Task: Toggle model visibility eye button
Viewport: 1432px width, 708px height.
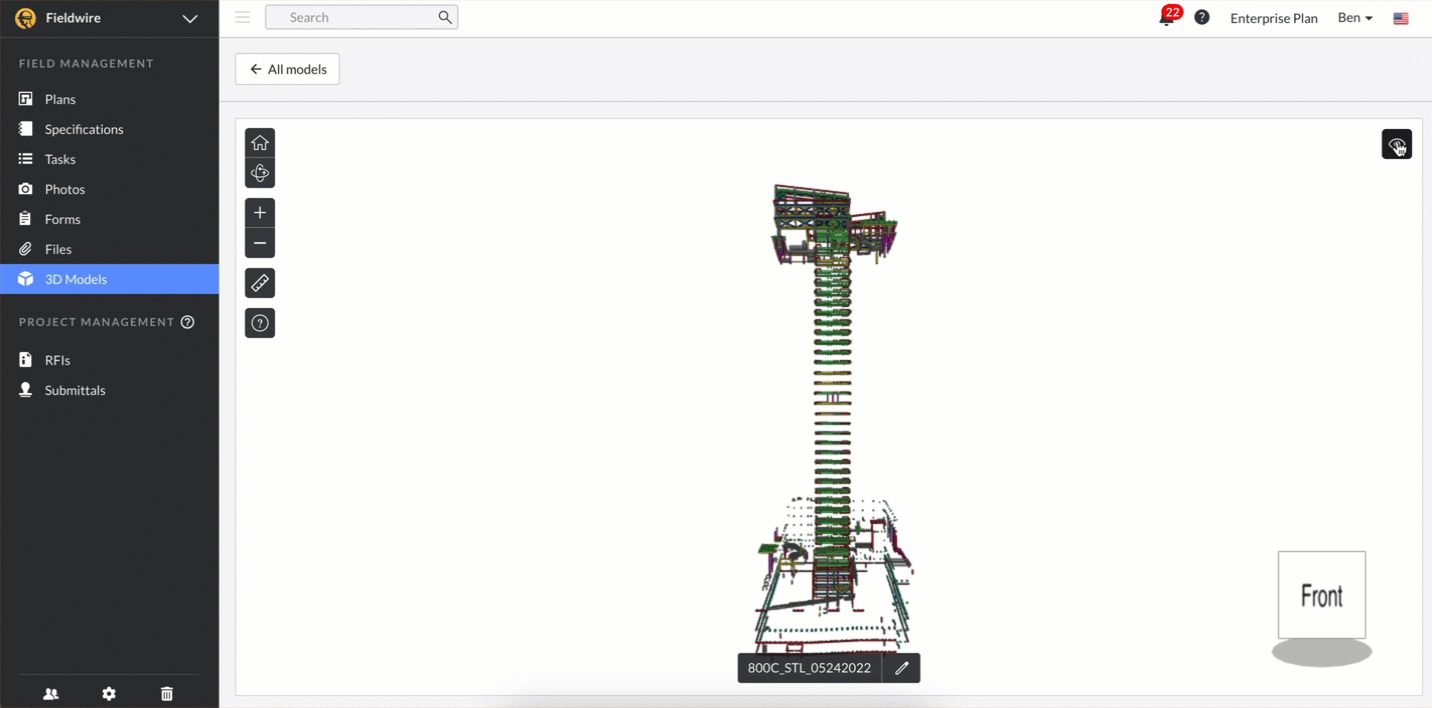Action: [1396, 144]
